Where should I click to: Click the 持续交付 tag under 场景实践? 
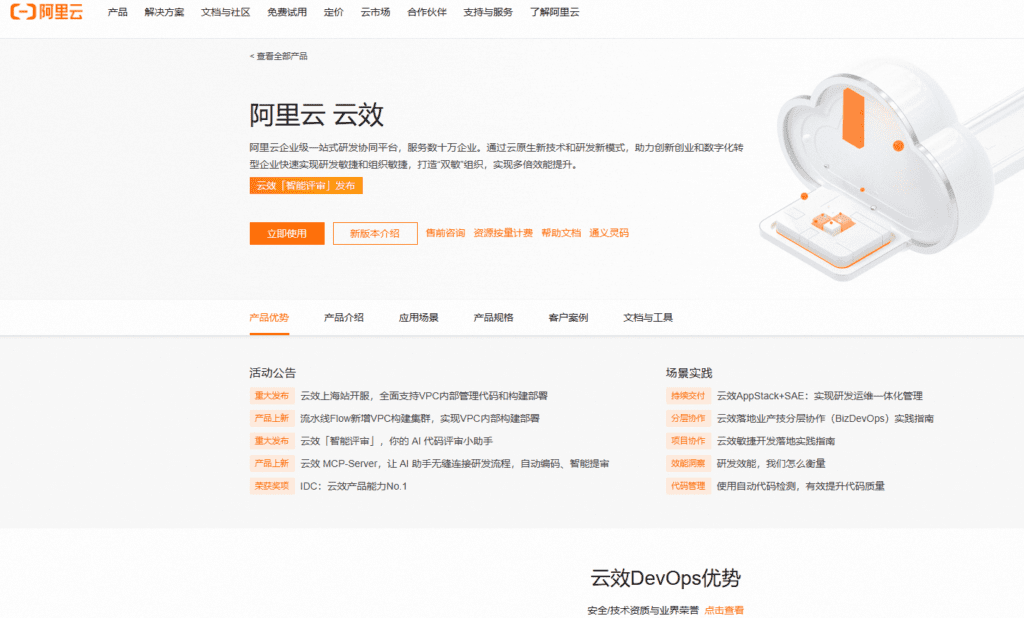tap(688, 395)
